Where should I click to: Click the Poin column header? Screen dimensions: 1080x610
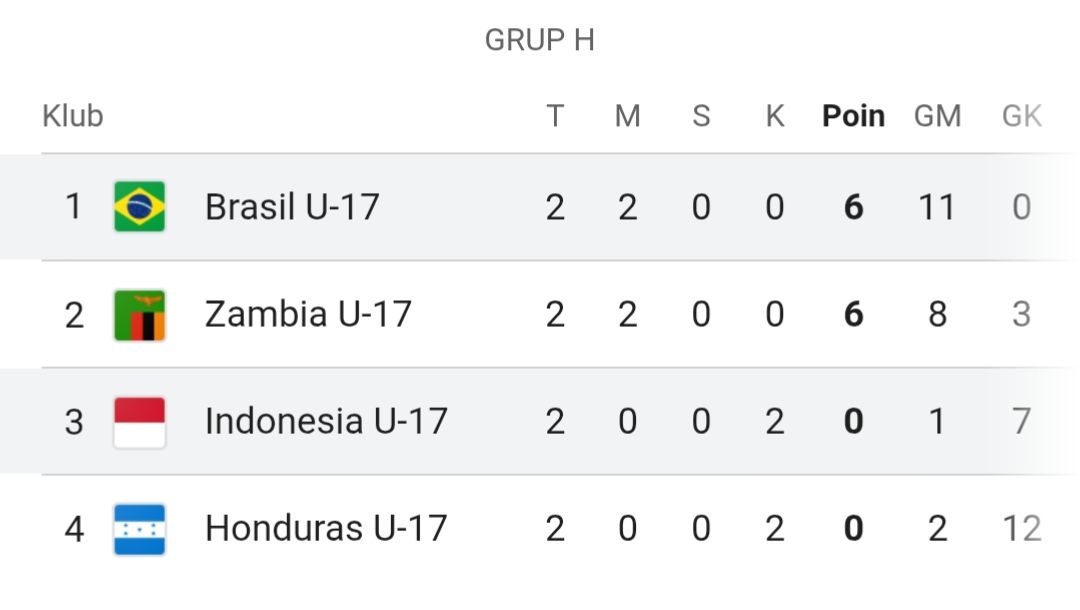pyautogui.click(x=853, y=116)
